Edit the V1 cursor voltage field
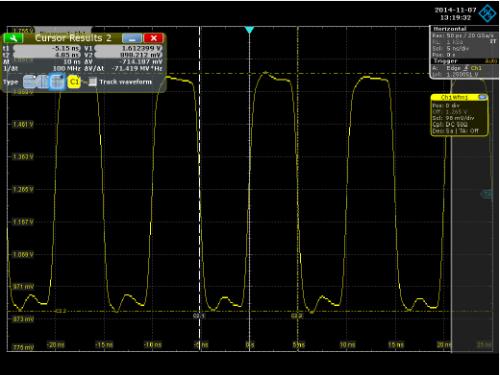The height and width of the screenshot is (375, 500). click(x=128, y=48)
